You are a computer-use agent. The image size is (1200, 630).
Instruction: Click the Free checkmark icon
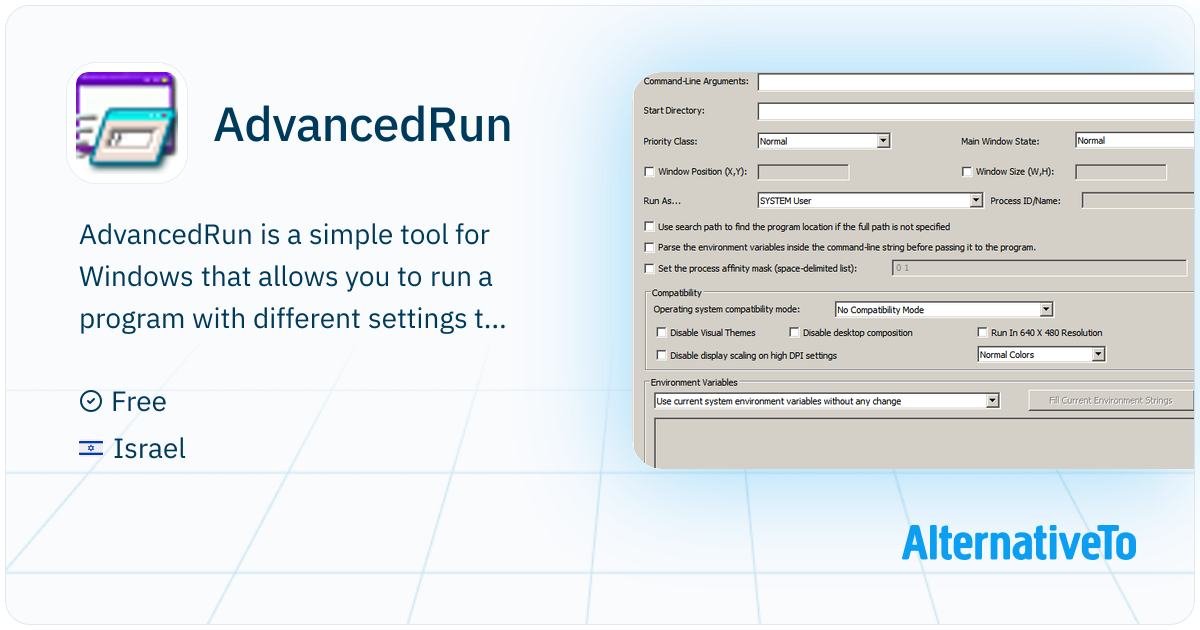click(x=90, y=401)
